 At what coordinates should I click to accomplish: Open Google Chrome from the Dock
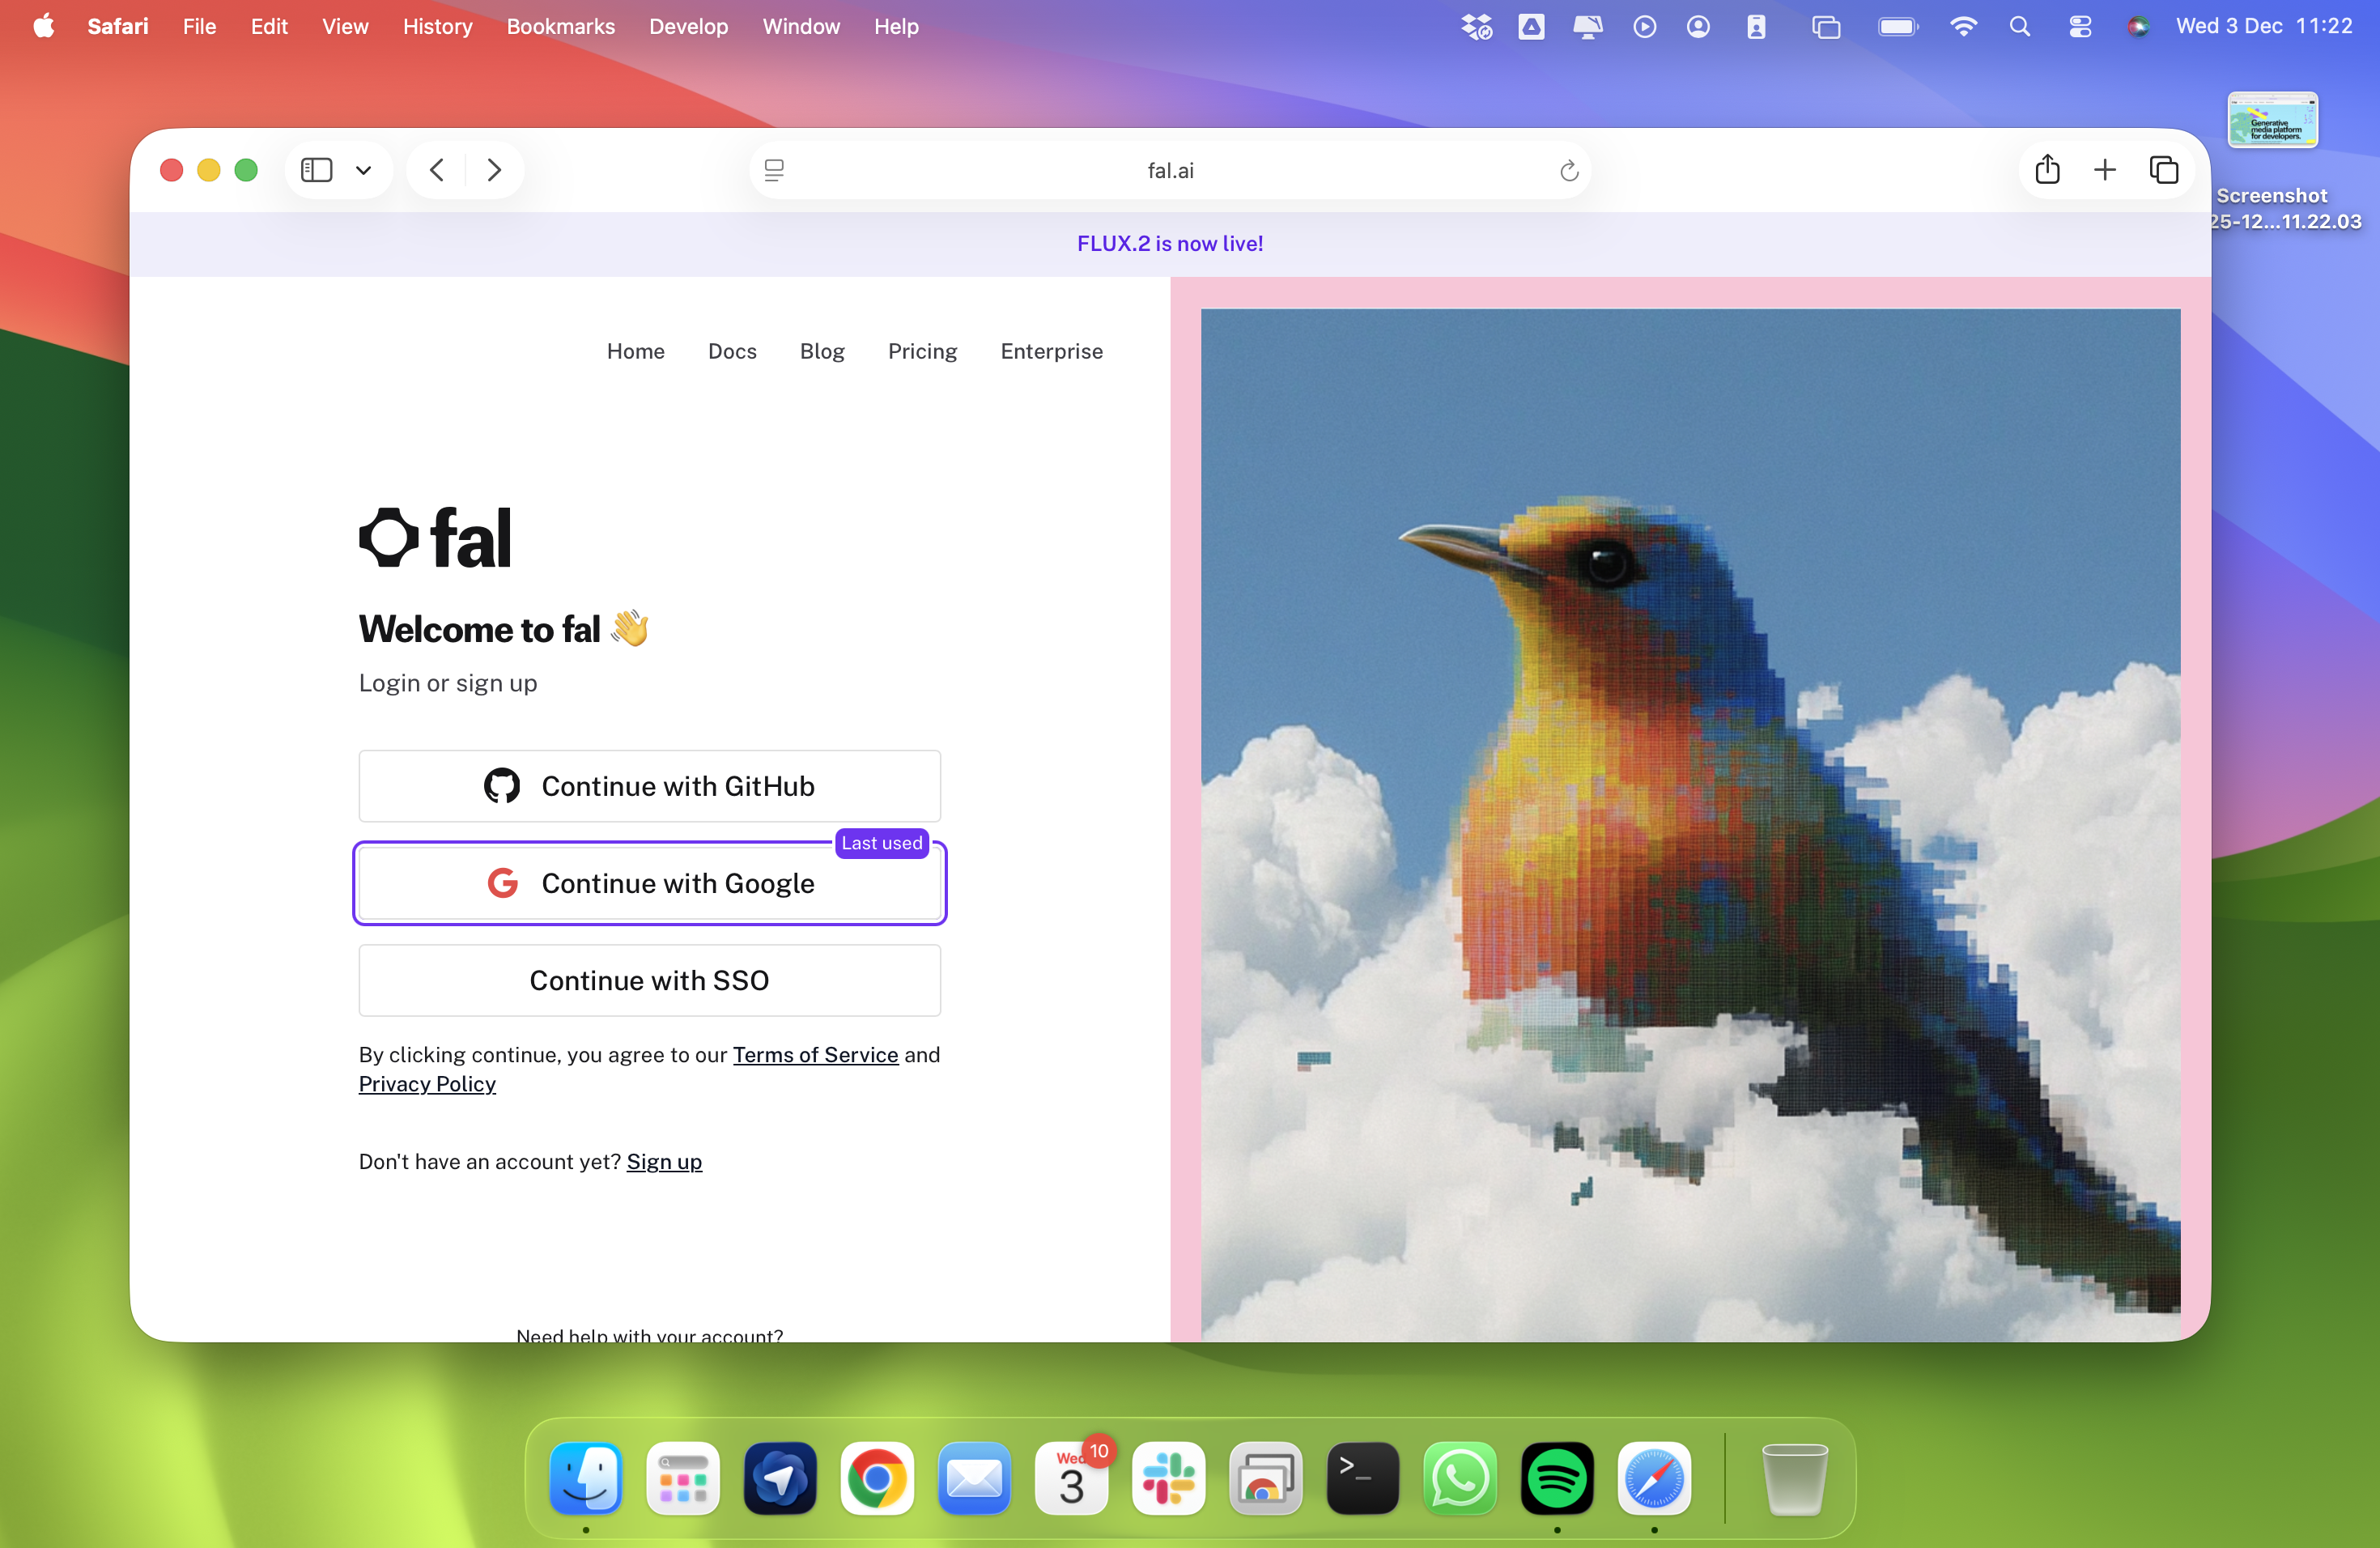877,1478
